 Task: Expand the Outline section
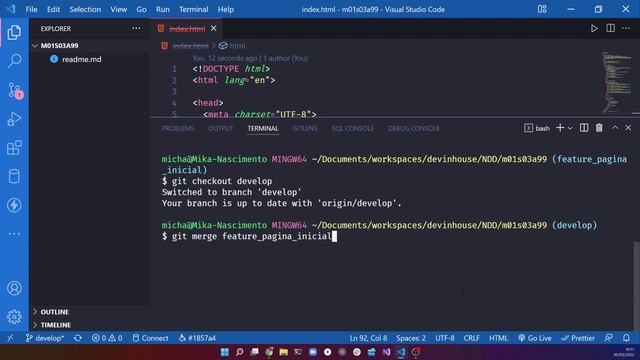[89, 312]
